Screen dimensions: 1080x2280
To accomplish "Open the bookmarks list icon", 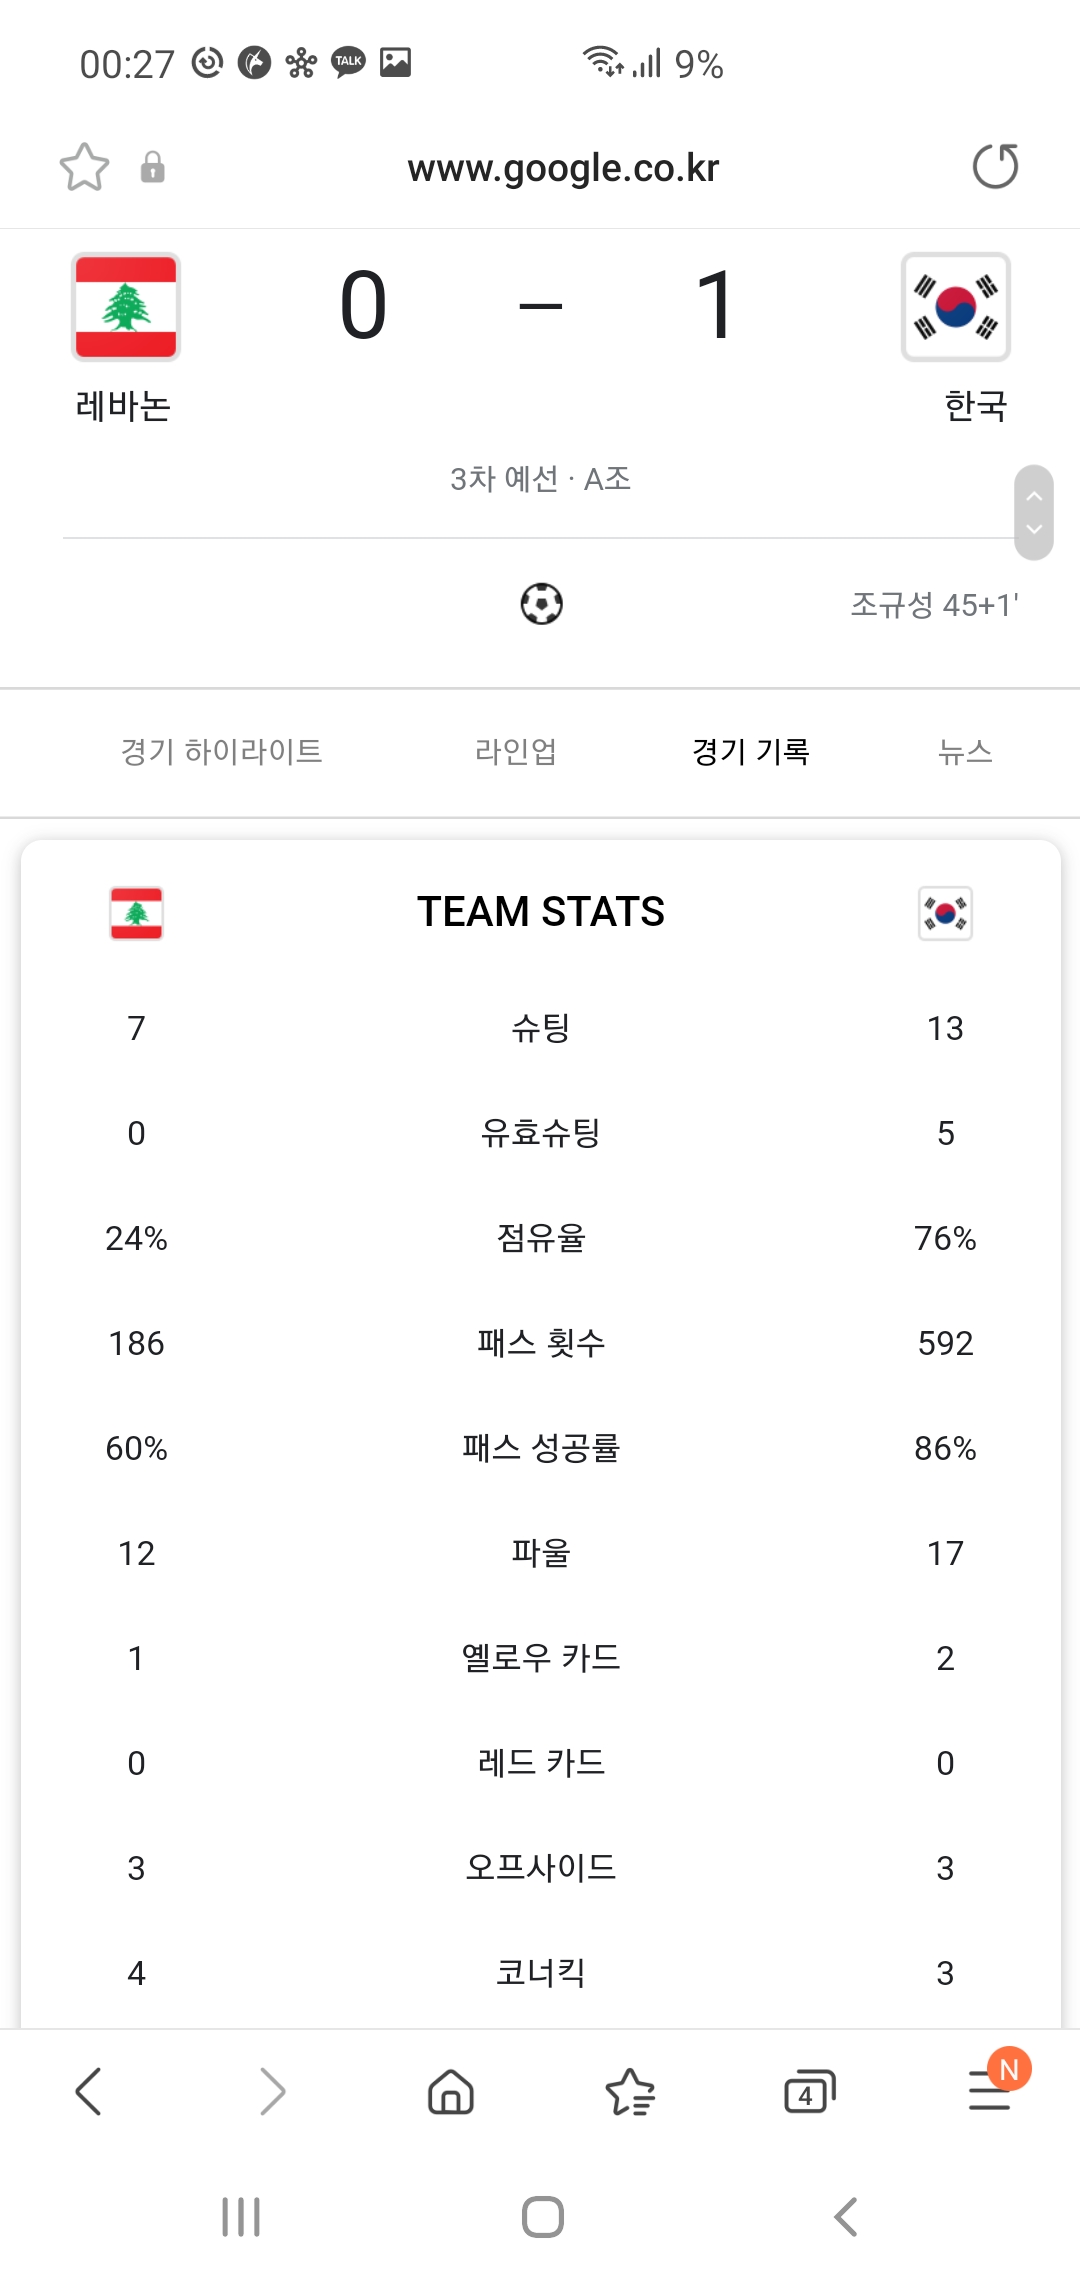I will pos(630,2092).
